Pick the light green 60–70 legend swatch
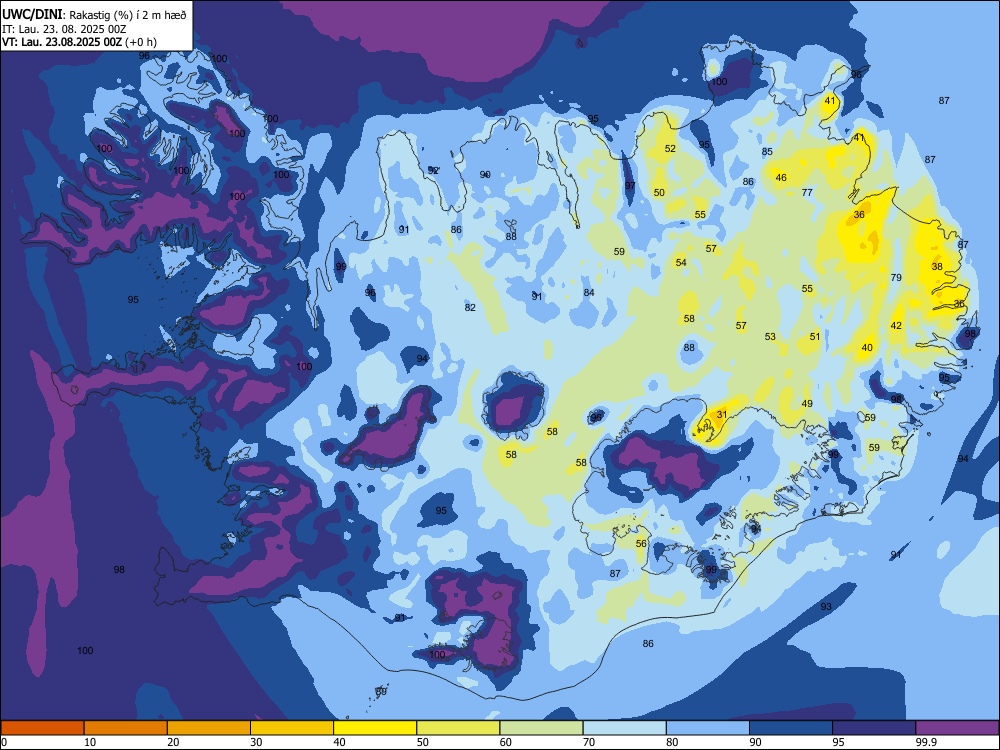1000x750 pixels. coord(541,728)
